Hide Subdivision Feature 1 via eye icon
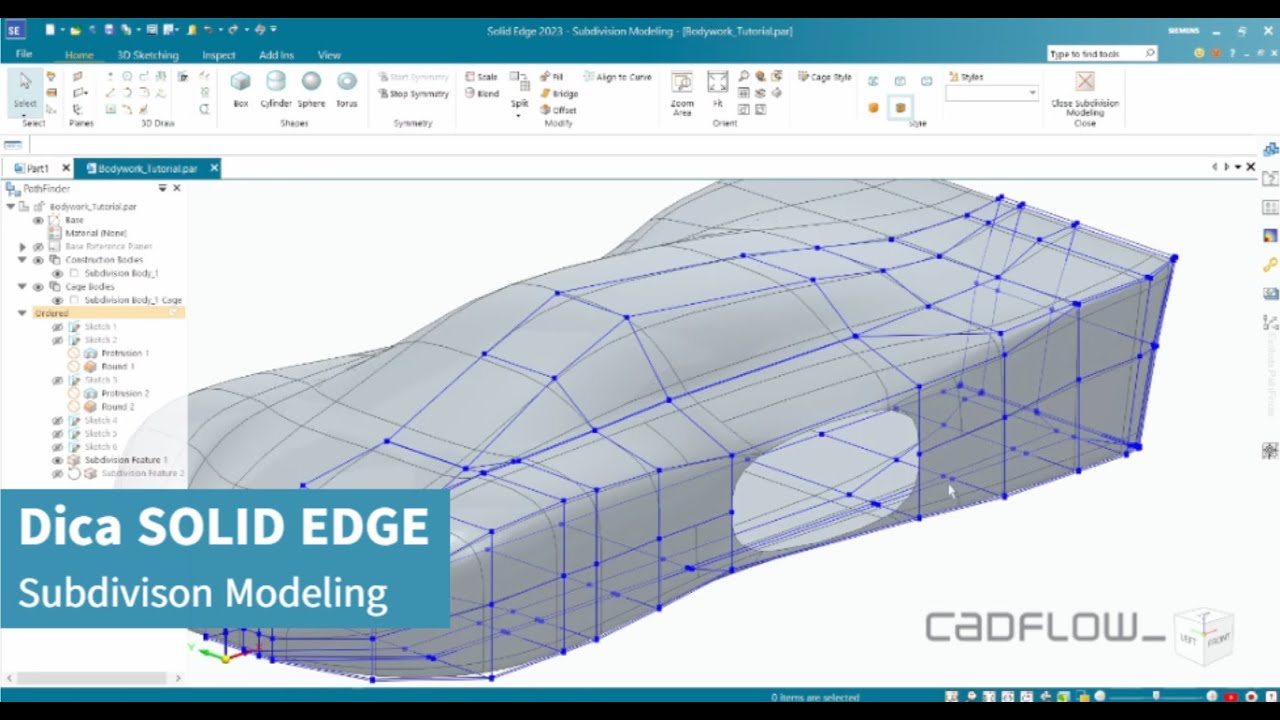Screen dimensions: 1280x720 (x=57, y=460)
